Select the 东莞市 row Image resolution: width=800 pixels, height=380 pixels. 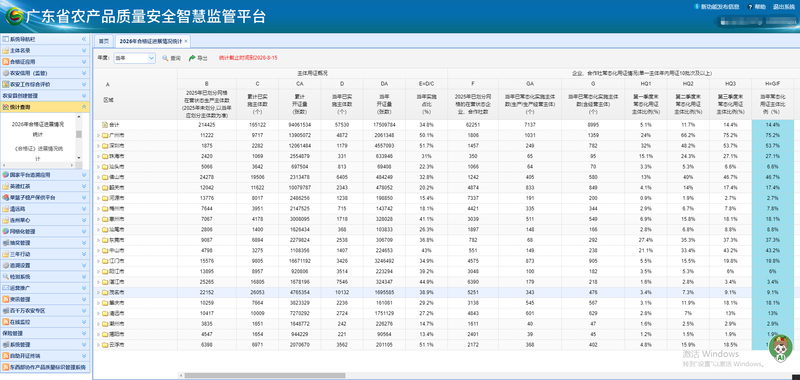(x=443, y=240)
